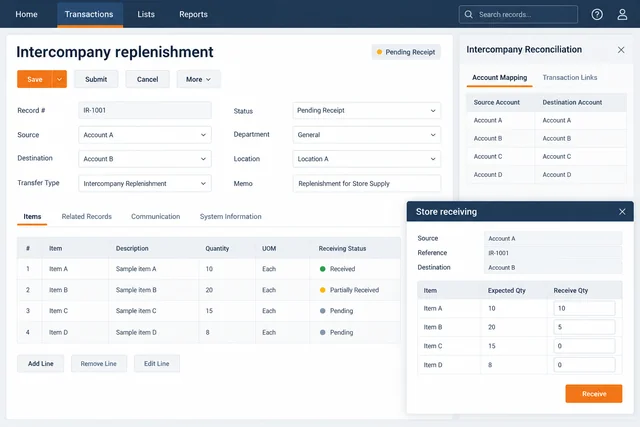
Task: Open the Source dropdown showing Account A
Action: pos(145,135)
